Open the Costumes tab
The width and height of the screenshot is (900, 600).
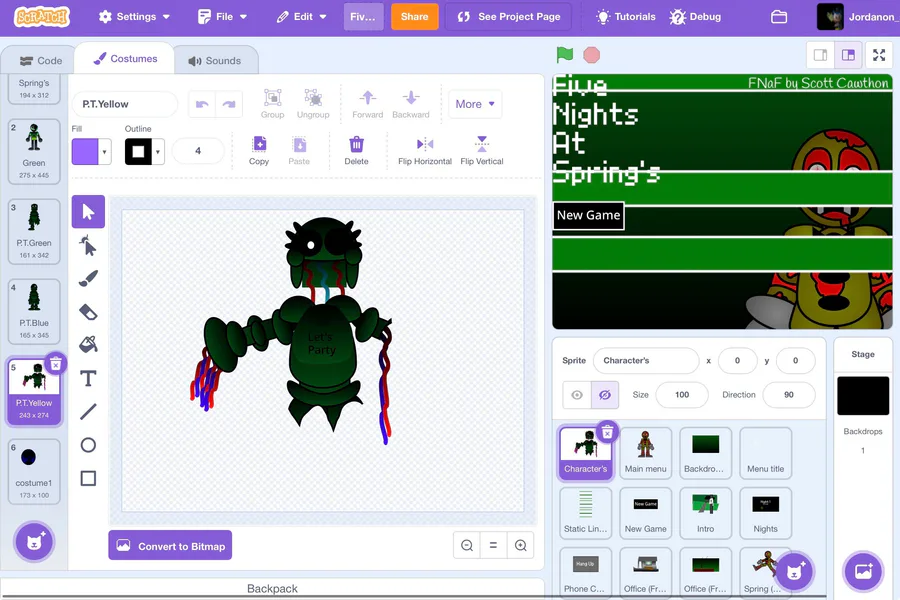(x=125, y=59)
